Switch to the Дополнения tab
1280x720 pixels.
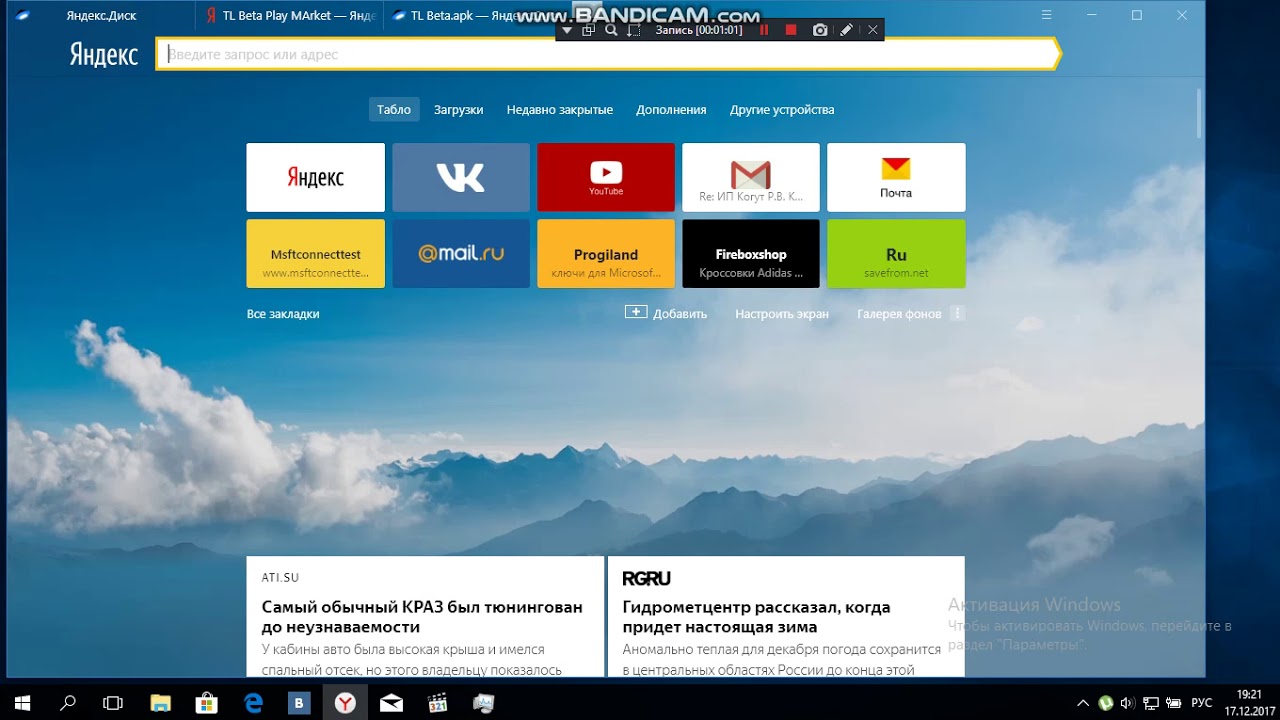tap(671, 110)
